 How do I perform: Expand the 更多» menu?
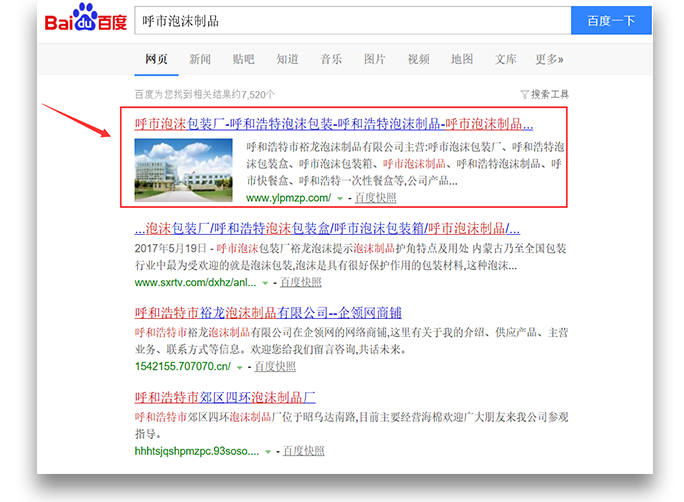click(549, 59)
